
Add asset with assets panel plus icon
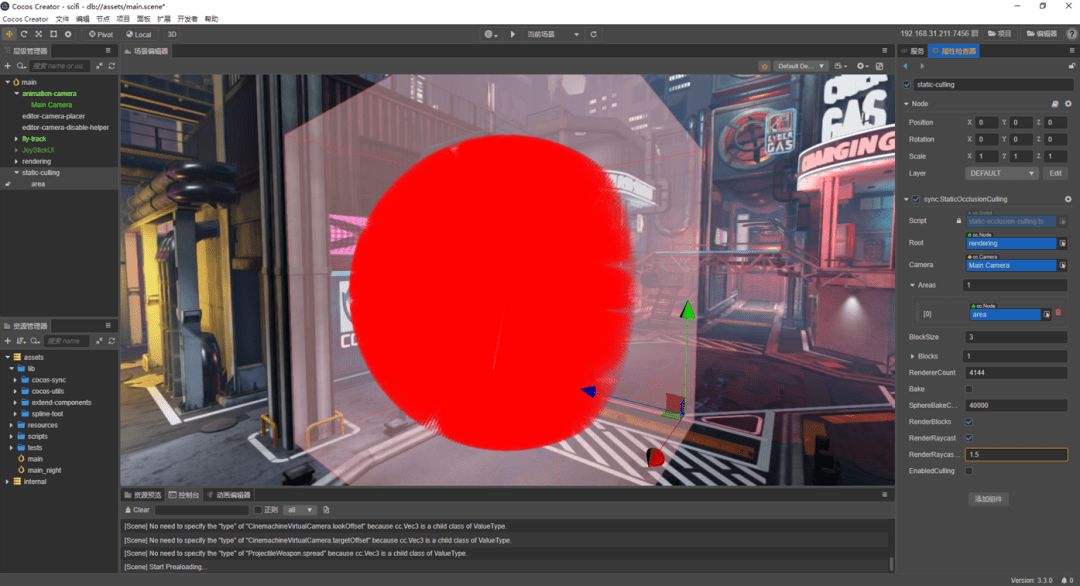(8, 341)
